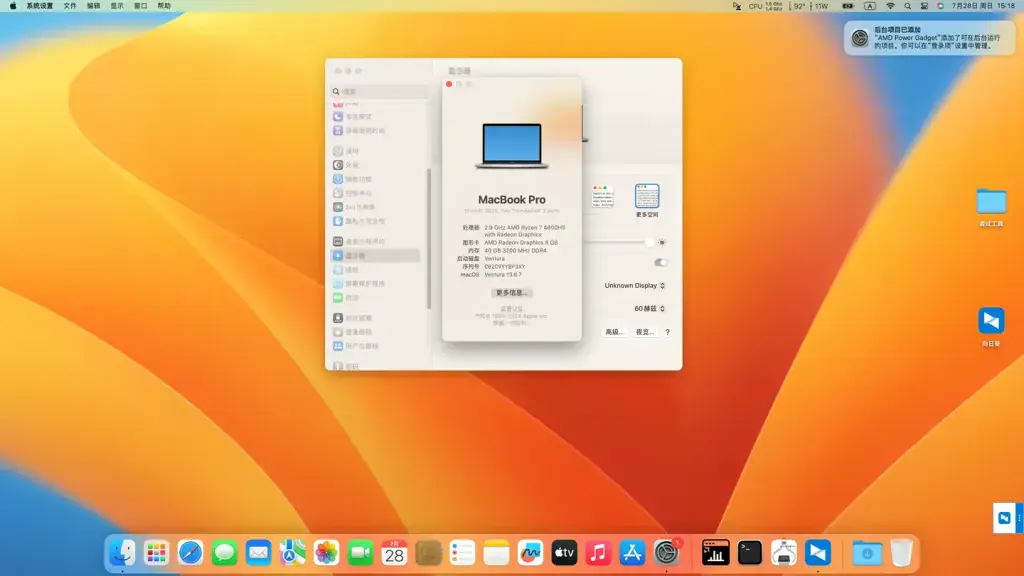The image size is (1024, 576).
Task: Open the 文件 menu
Action: click(70, 6)
